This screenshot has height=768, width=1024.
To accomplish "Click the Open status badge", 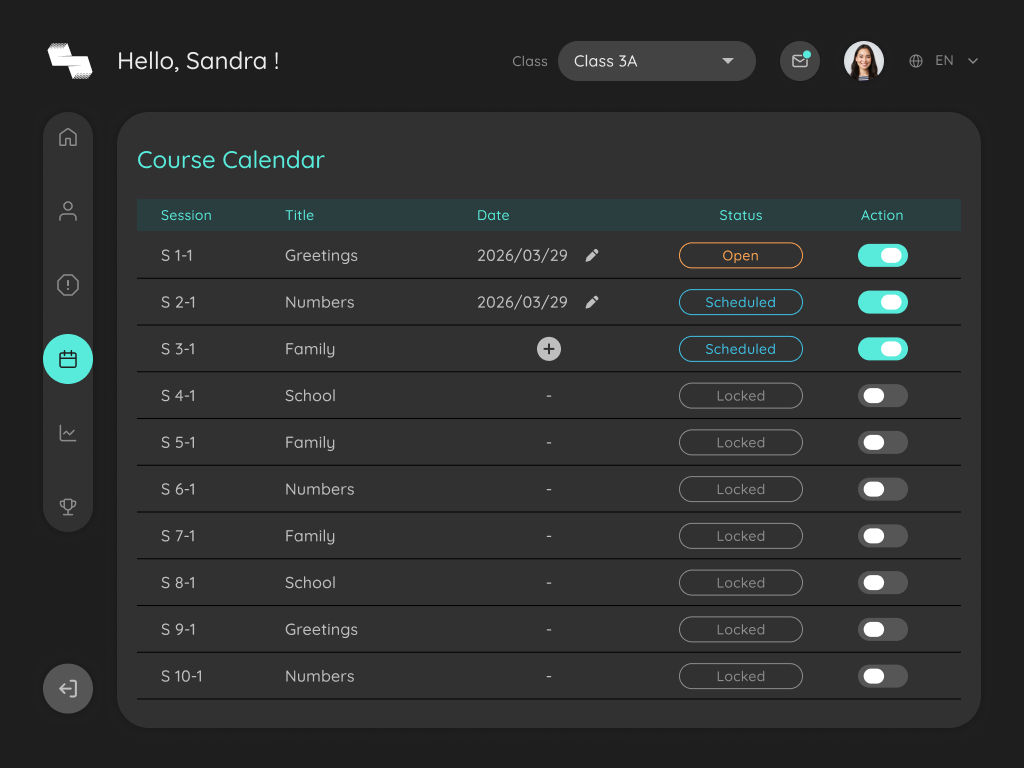I will [741, 255].
